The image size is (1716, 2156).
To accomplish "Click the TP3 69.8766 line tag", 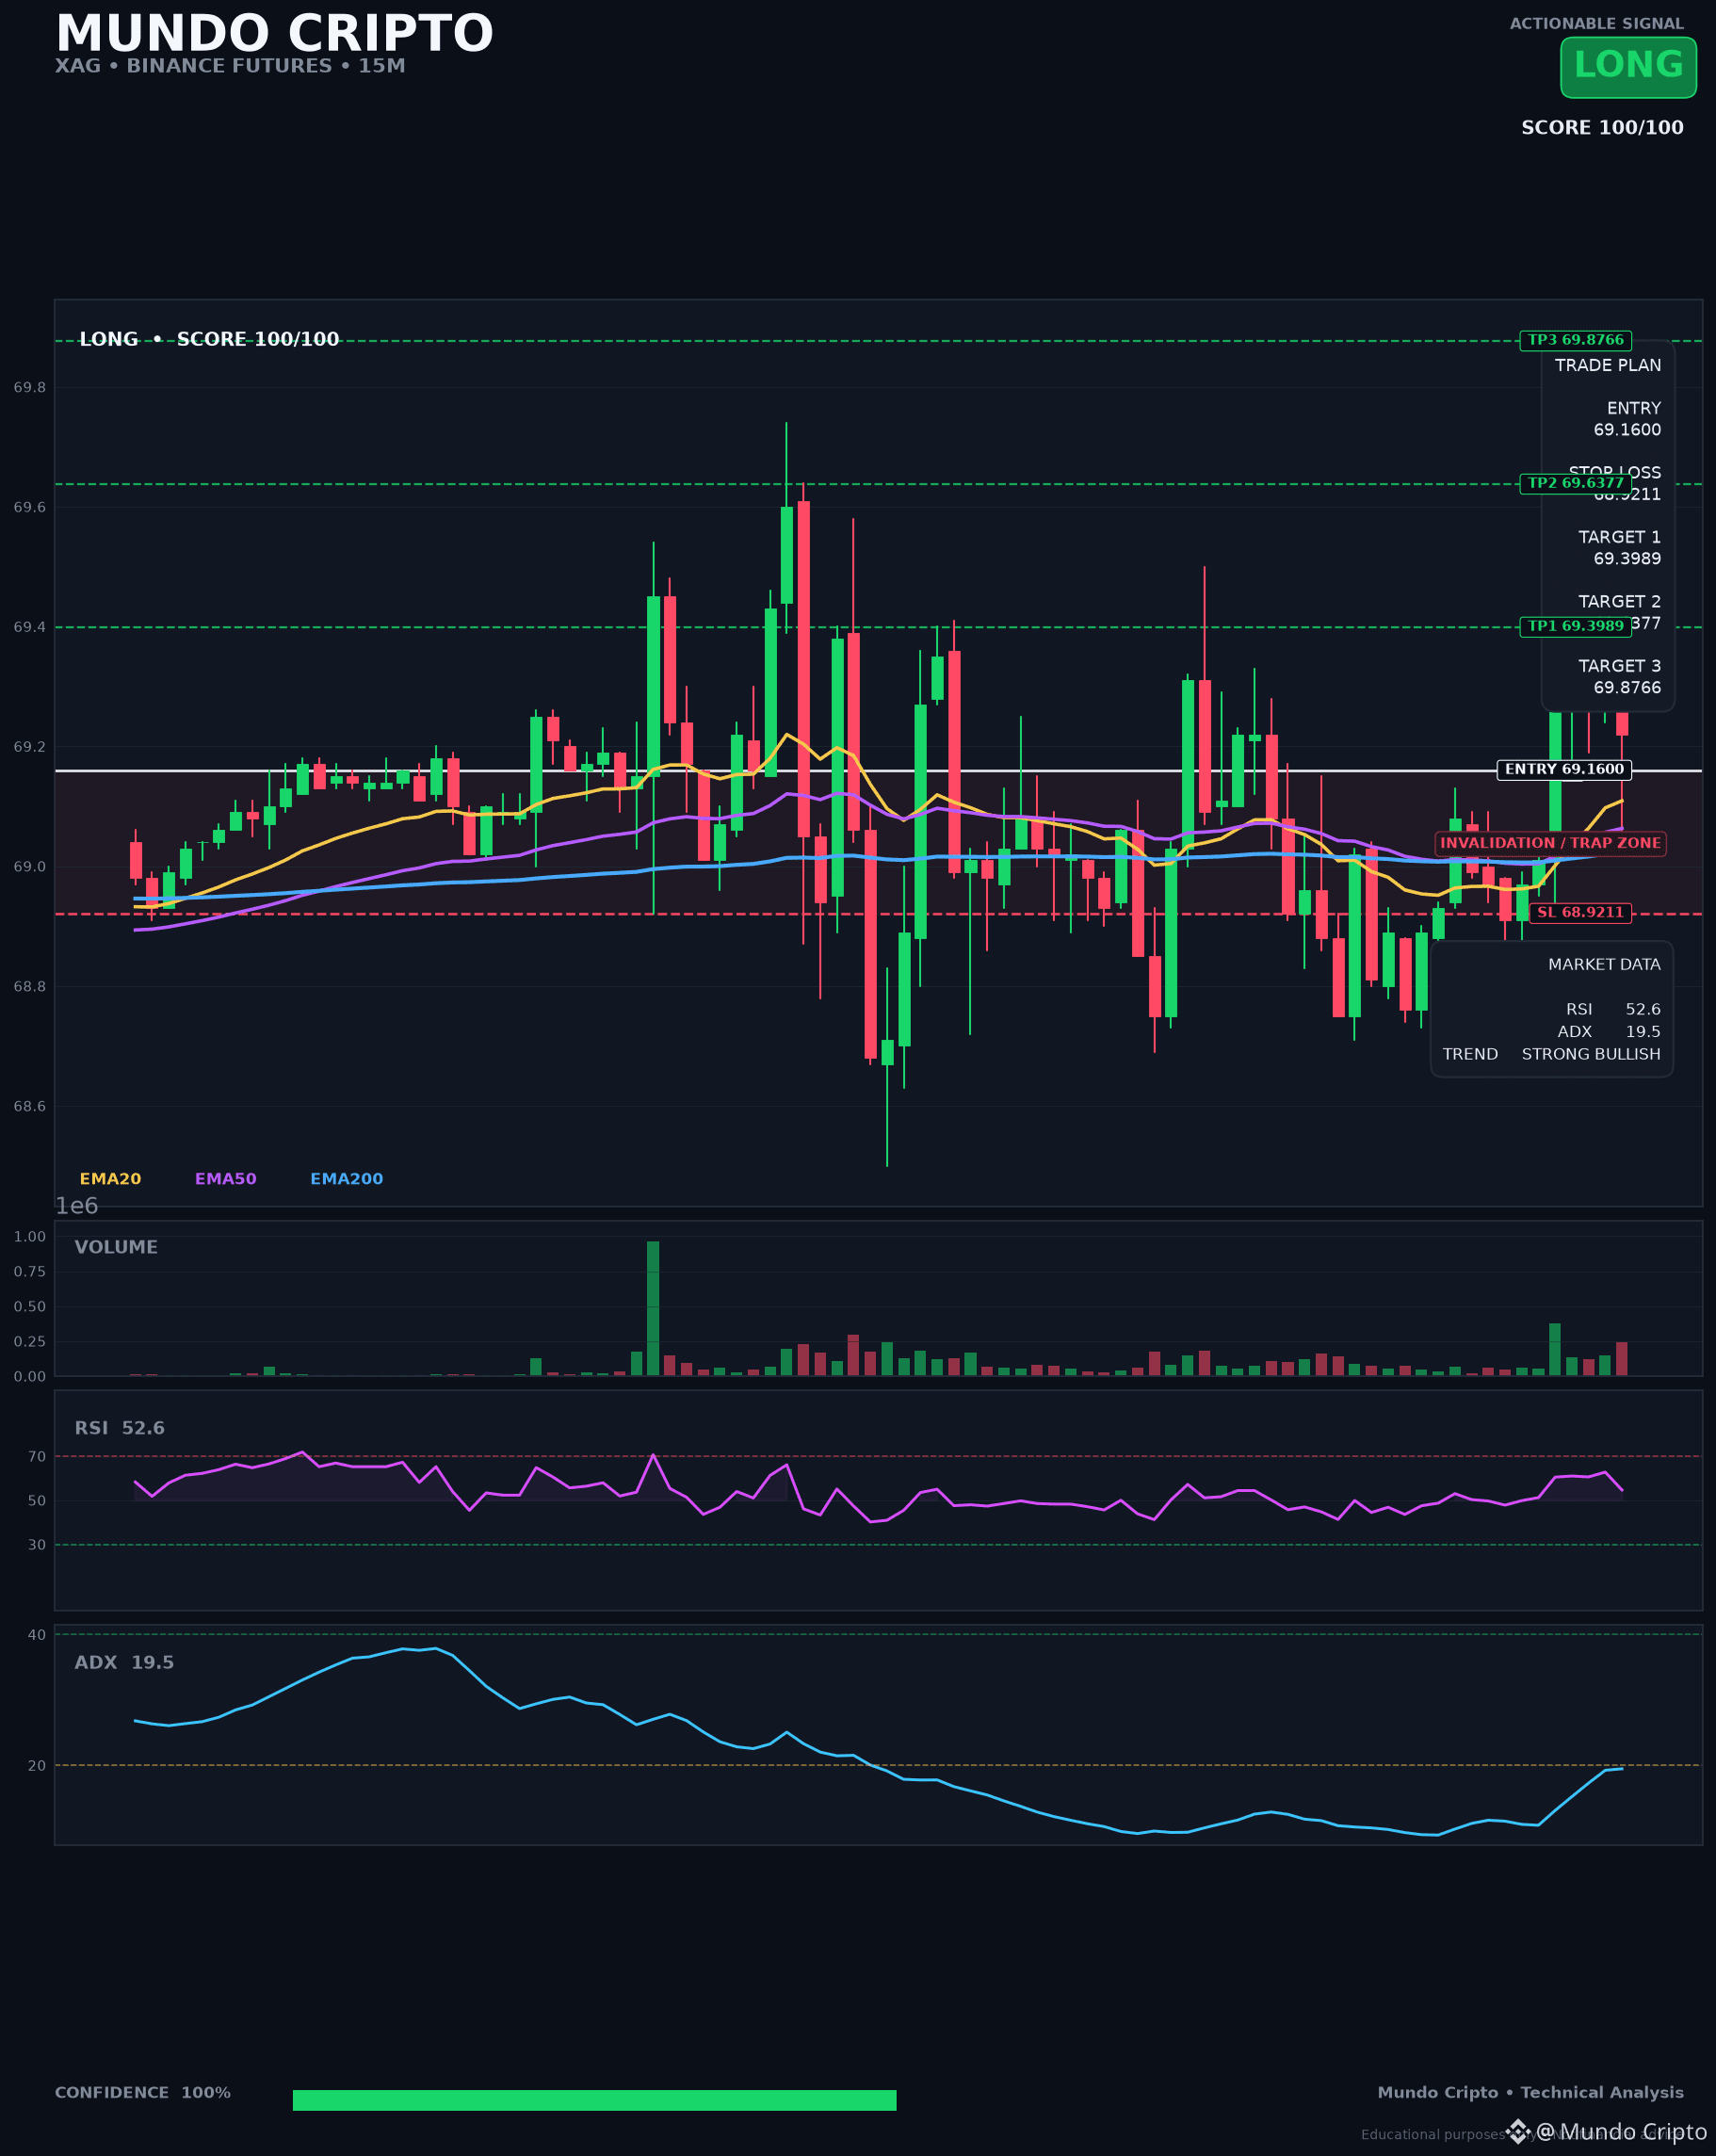I will point(1575,340).
